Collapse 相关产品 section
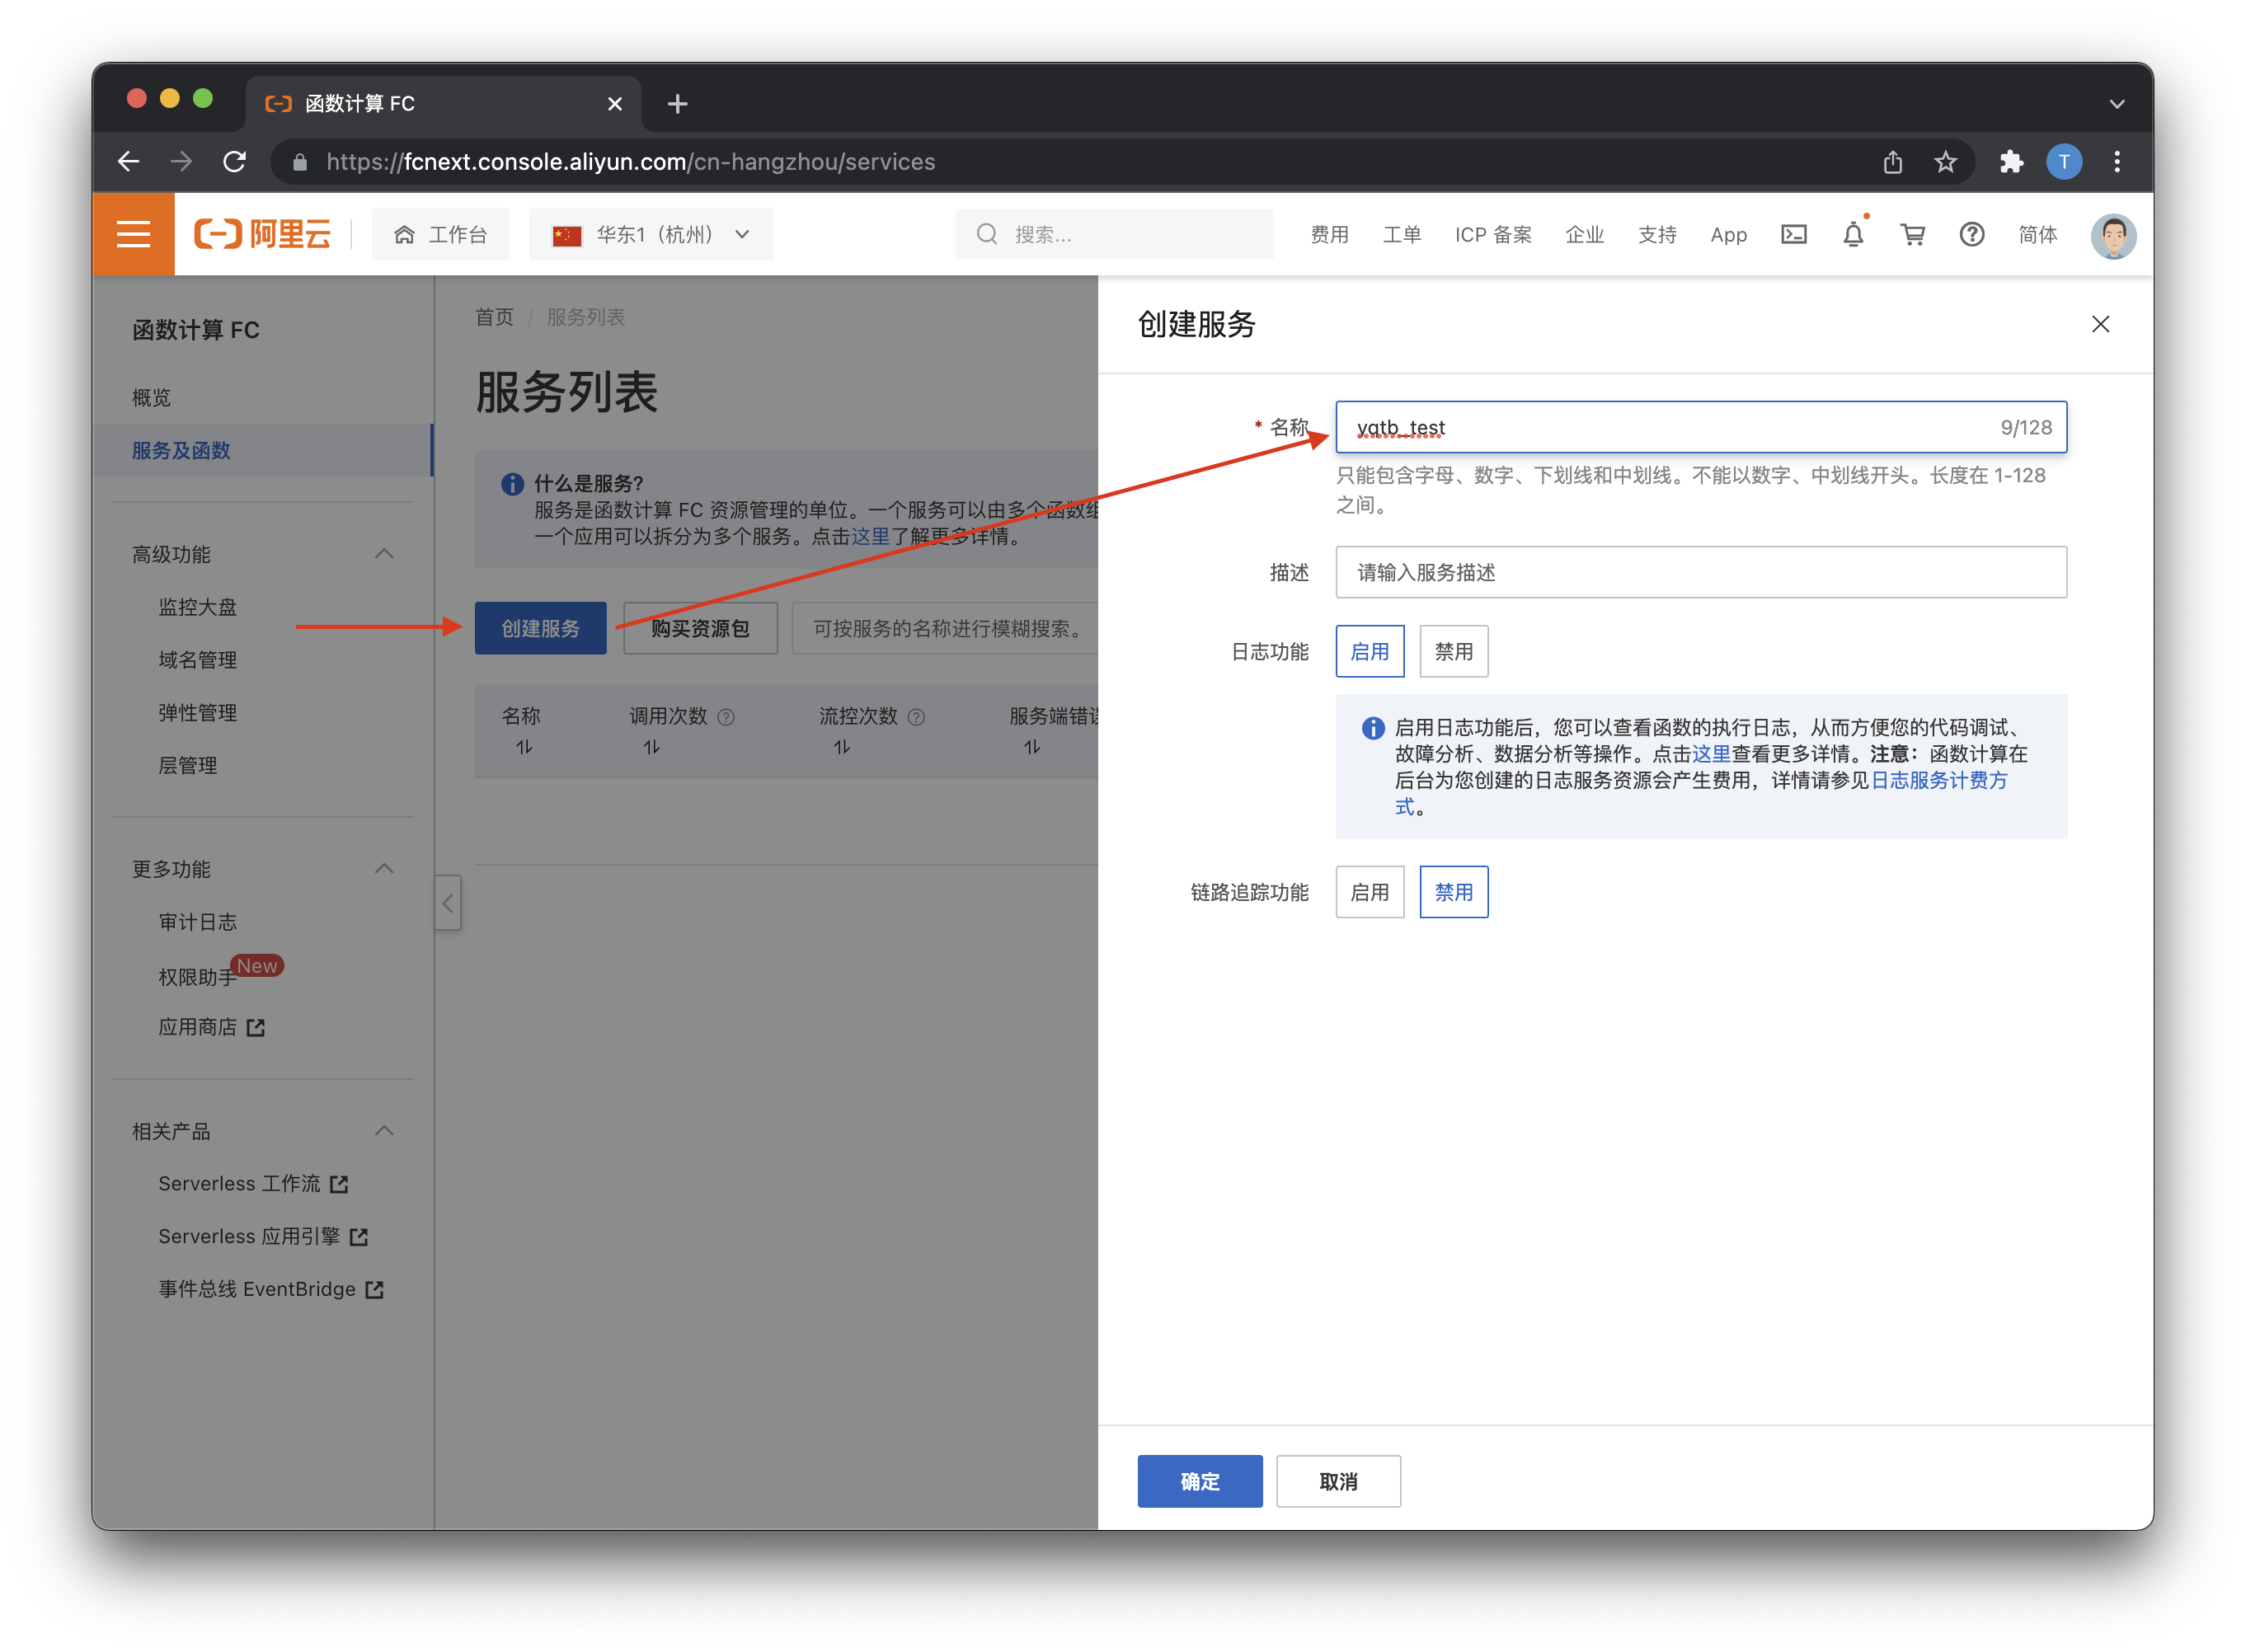Screen dimensions: 2246x1652 [384, 1131]
